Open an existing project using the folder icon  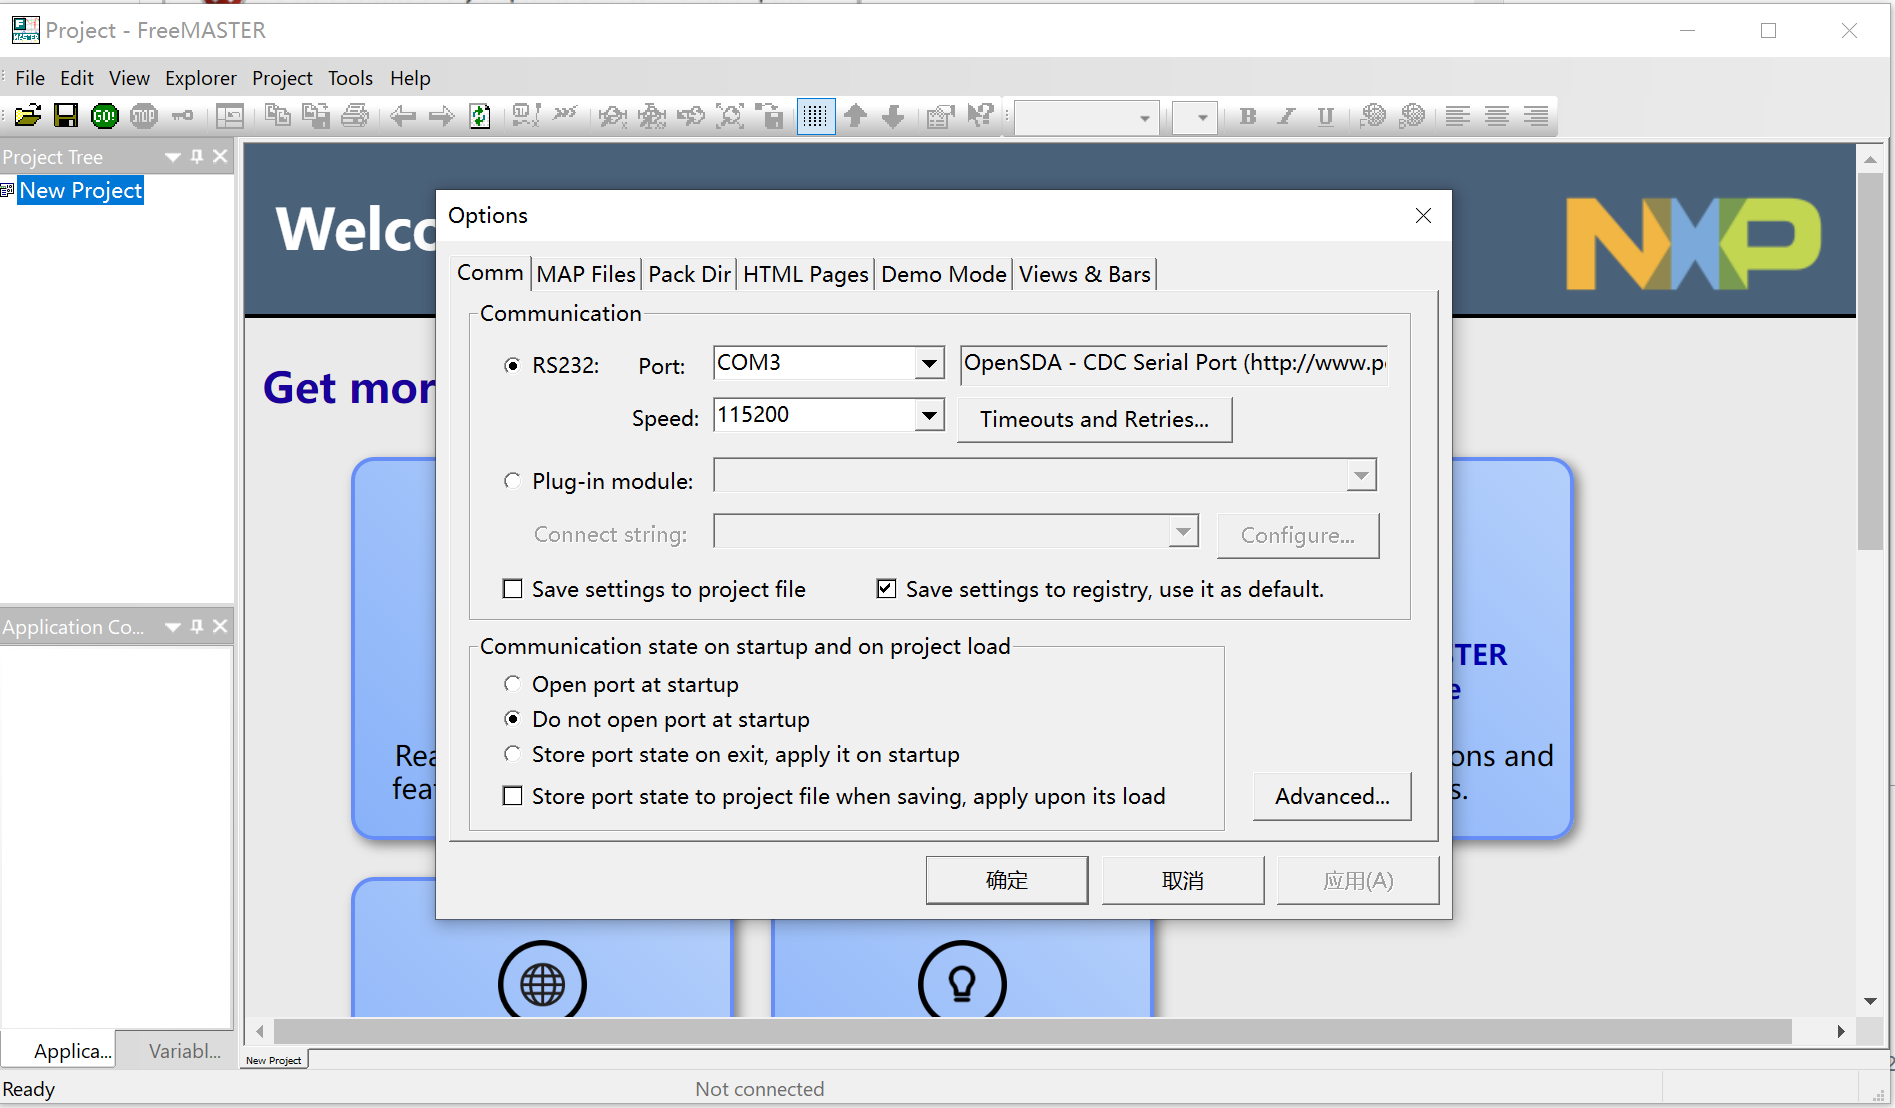pos(27,116)
